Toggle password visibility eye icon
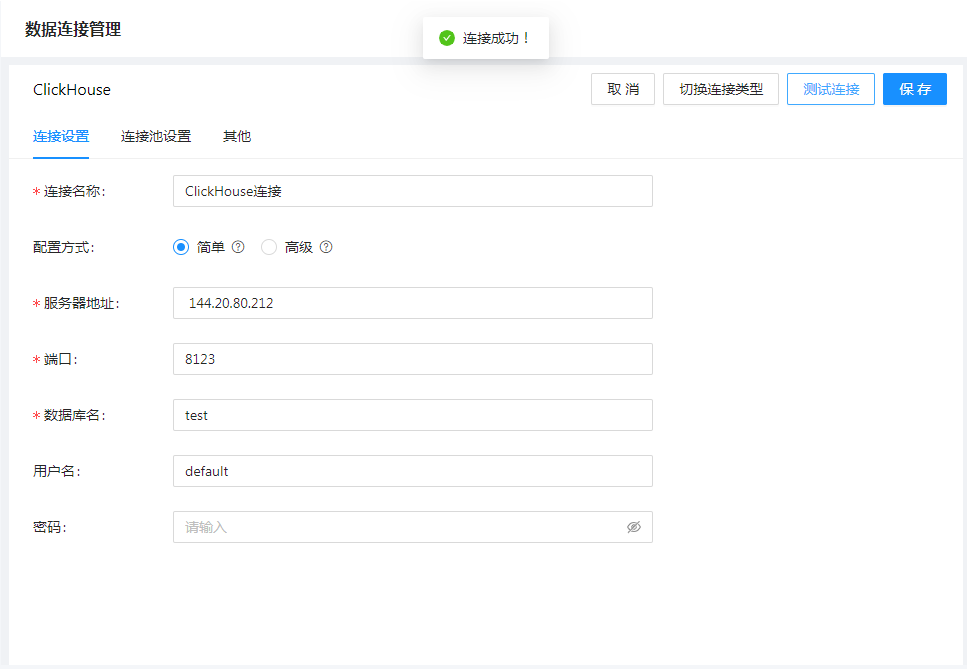The width and height of the screenshot is (967, 669). tap(633, 527)
